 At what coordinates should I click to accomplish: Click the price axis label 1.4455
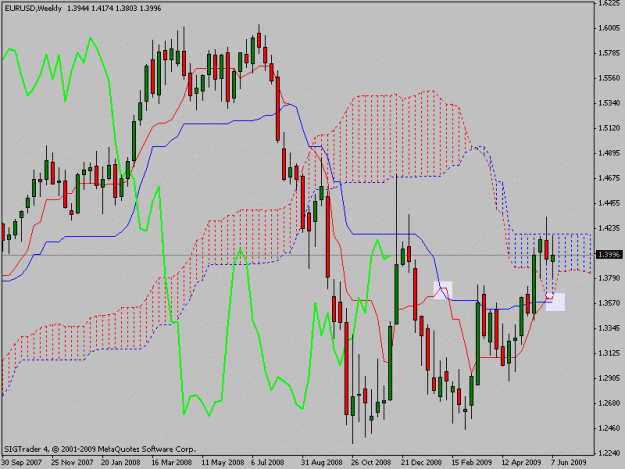pos(609,203)
